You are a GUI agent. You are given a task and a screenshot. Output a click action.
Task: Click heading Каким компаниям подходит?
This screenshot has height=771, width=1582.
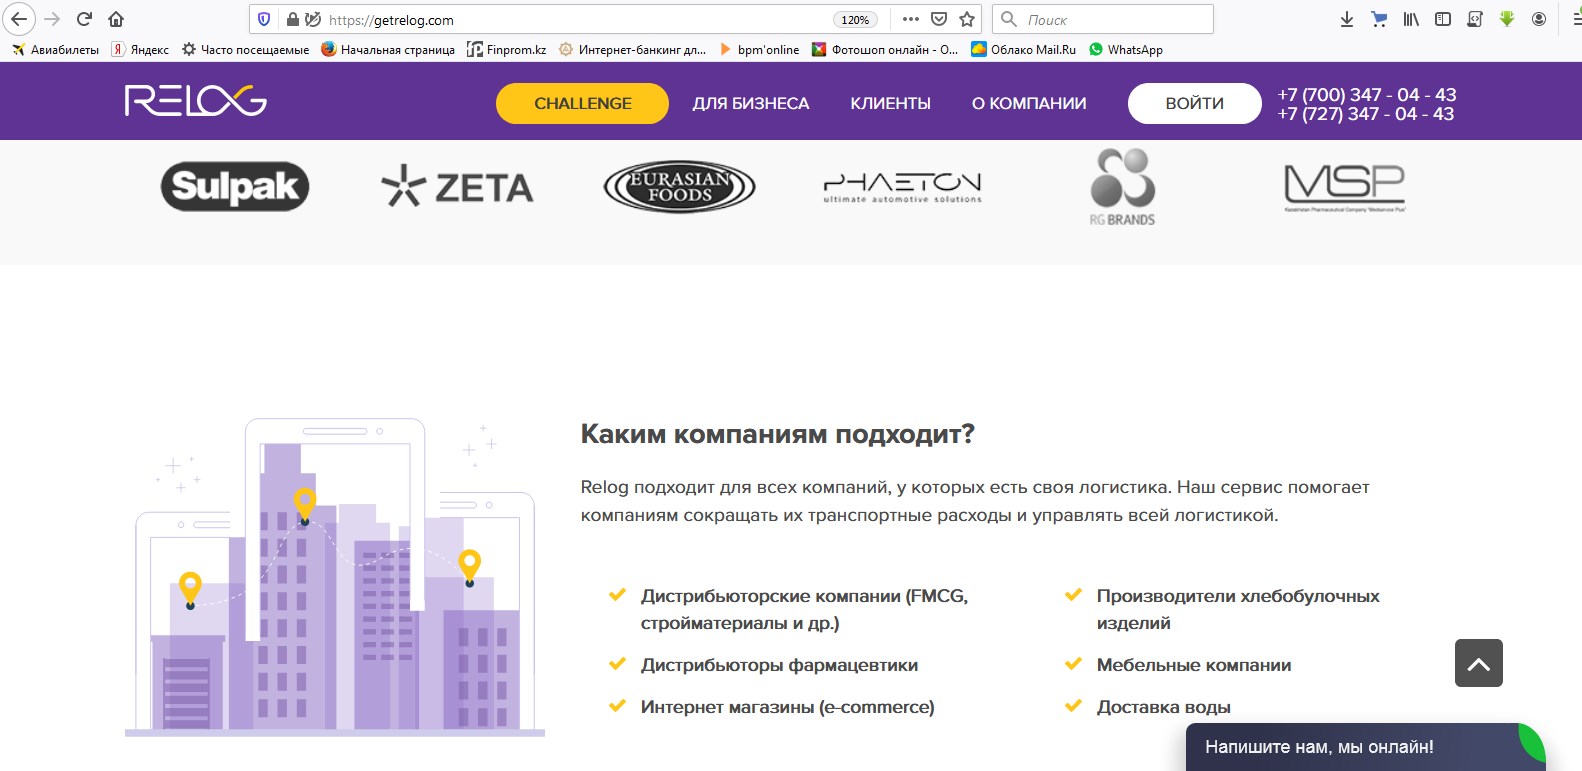(x=777, y=434)
